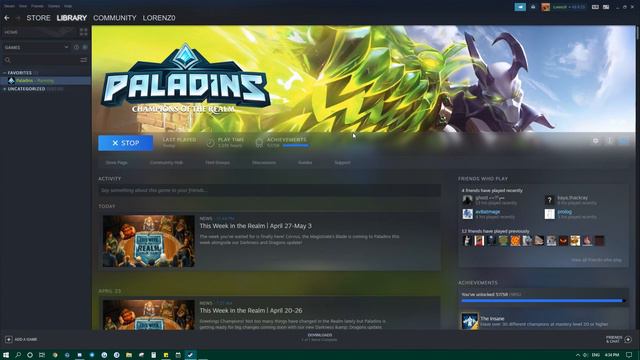Go to library HOME

[39, 32]
